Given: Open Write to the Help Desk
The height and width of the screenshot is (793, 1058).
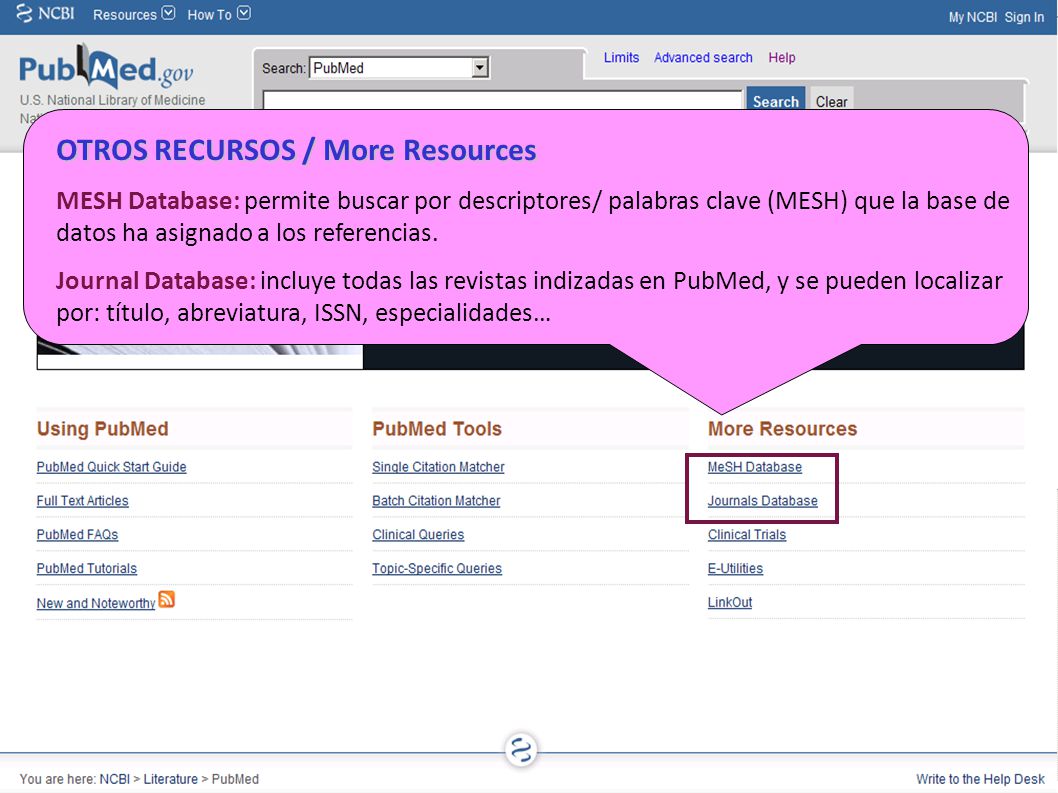Looking at the screenshot, I should pos(980,779).
